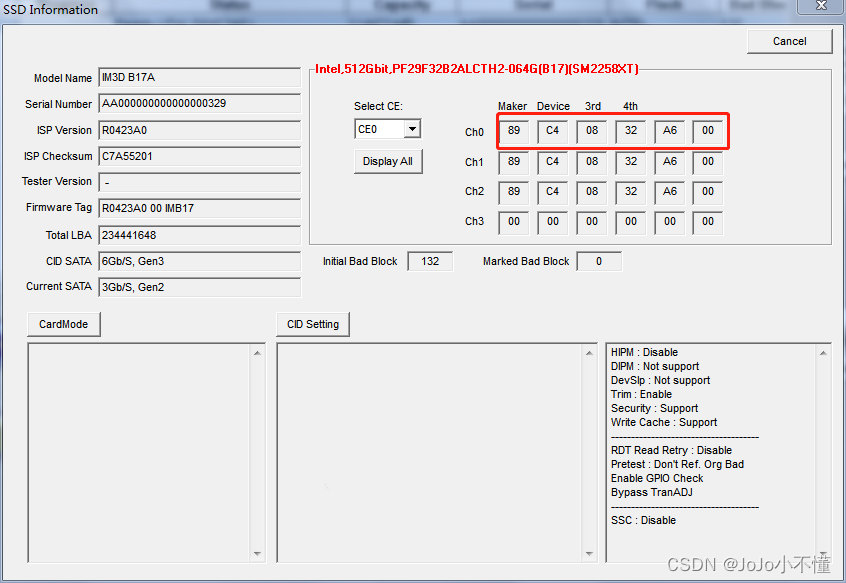Click Ch0 Maker ID cell 89
Screen dimensions: 846x583
click(514, 131)
